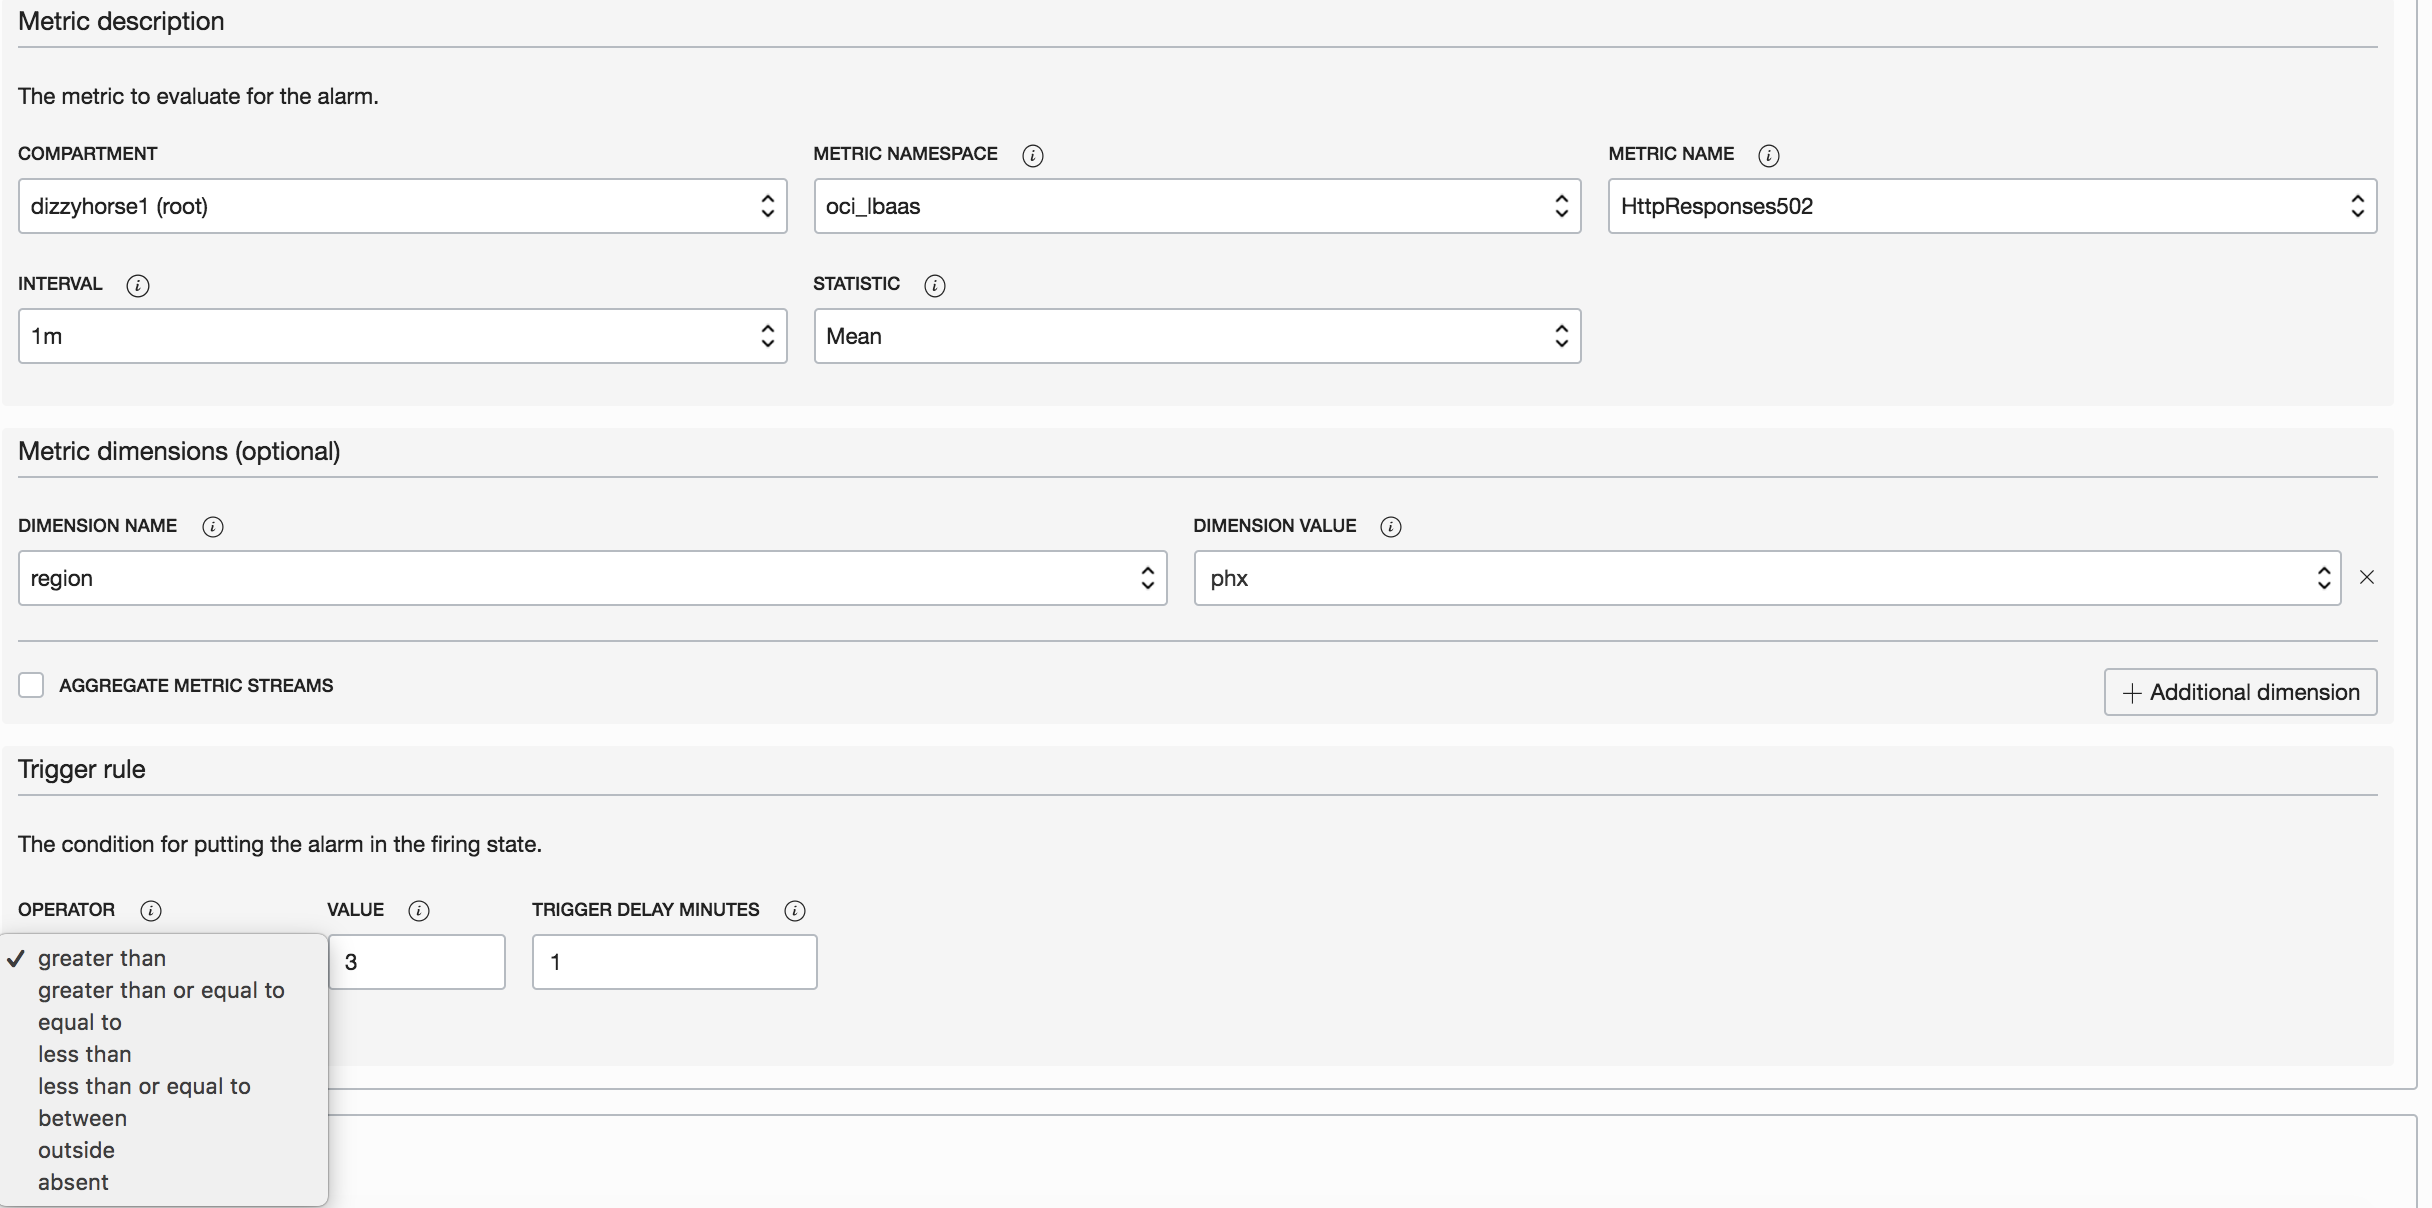Open the Interval 1m dropdown
The image size is (2432, 1208).
pyautogui.click(x=402, y=336)
